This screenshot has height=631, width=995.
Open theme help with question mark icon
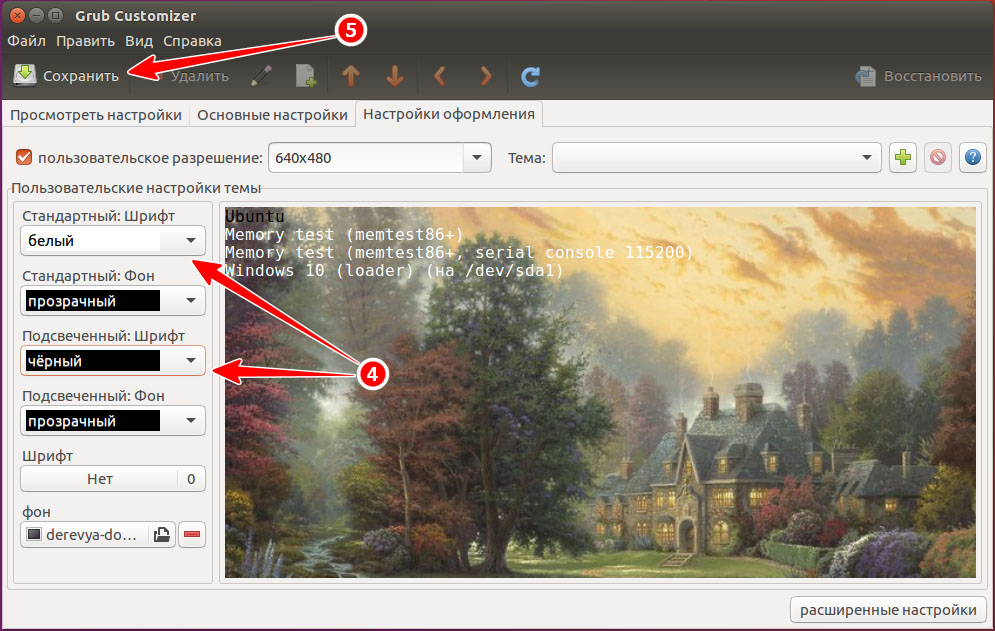(x=973, y=157)
